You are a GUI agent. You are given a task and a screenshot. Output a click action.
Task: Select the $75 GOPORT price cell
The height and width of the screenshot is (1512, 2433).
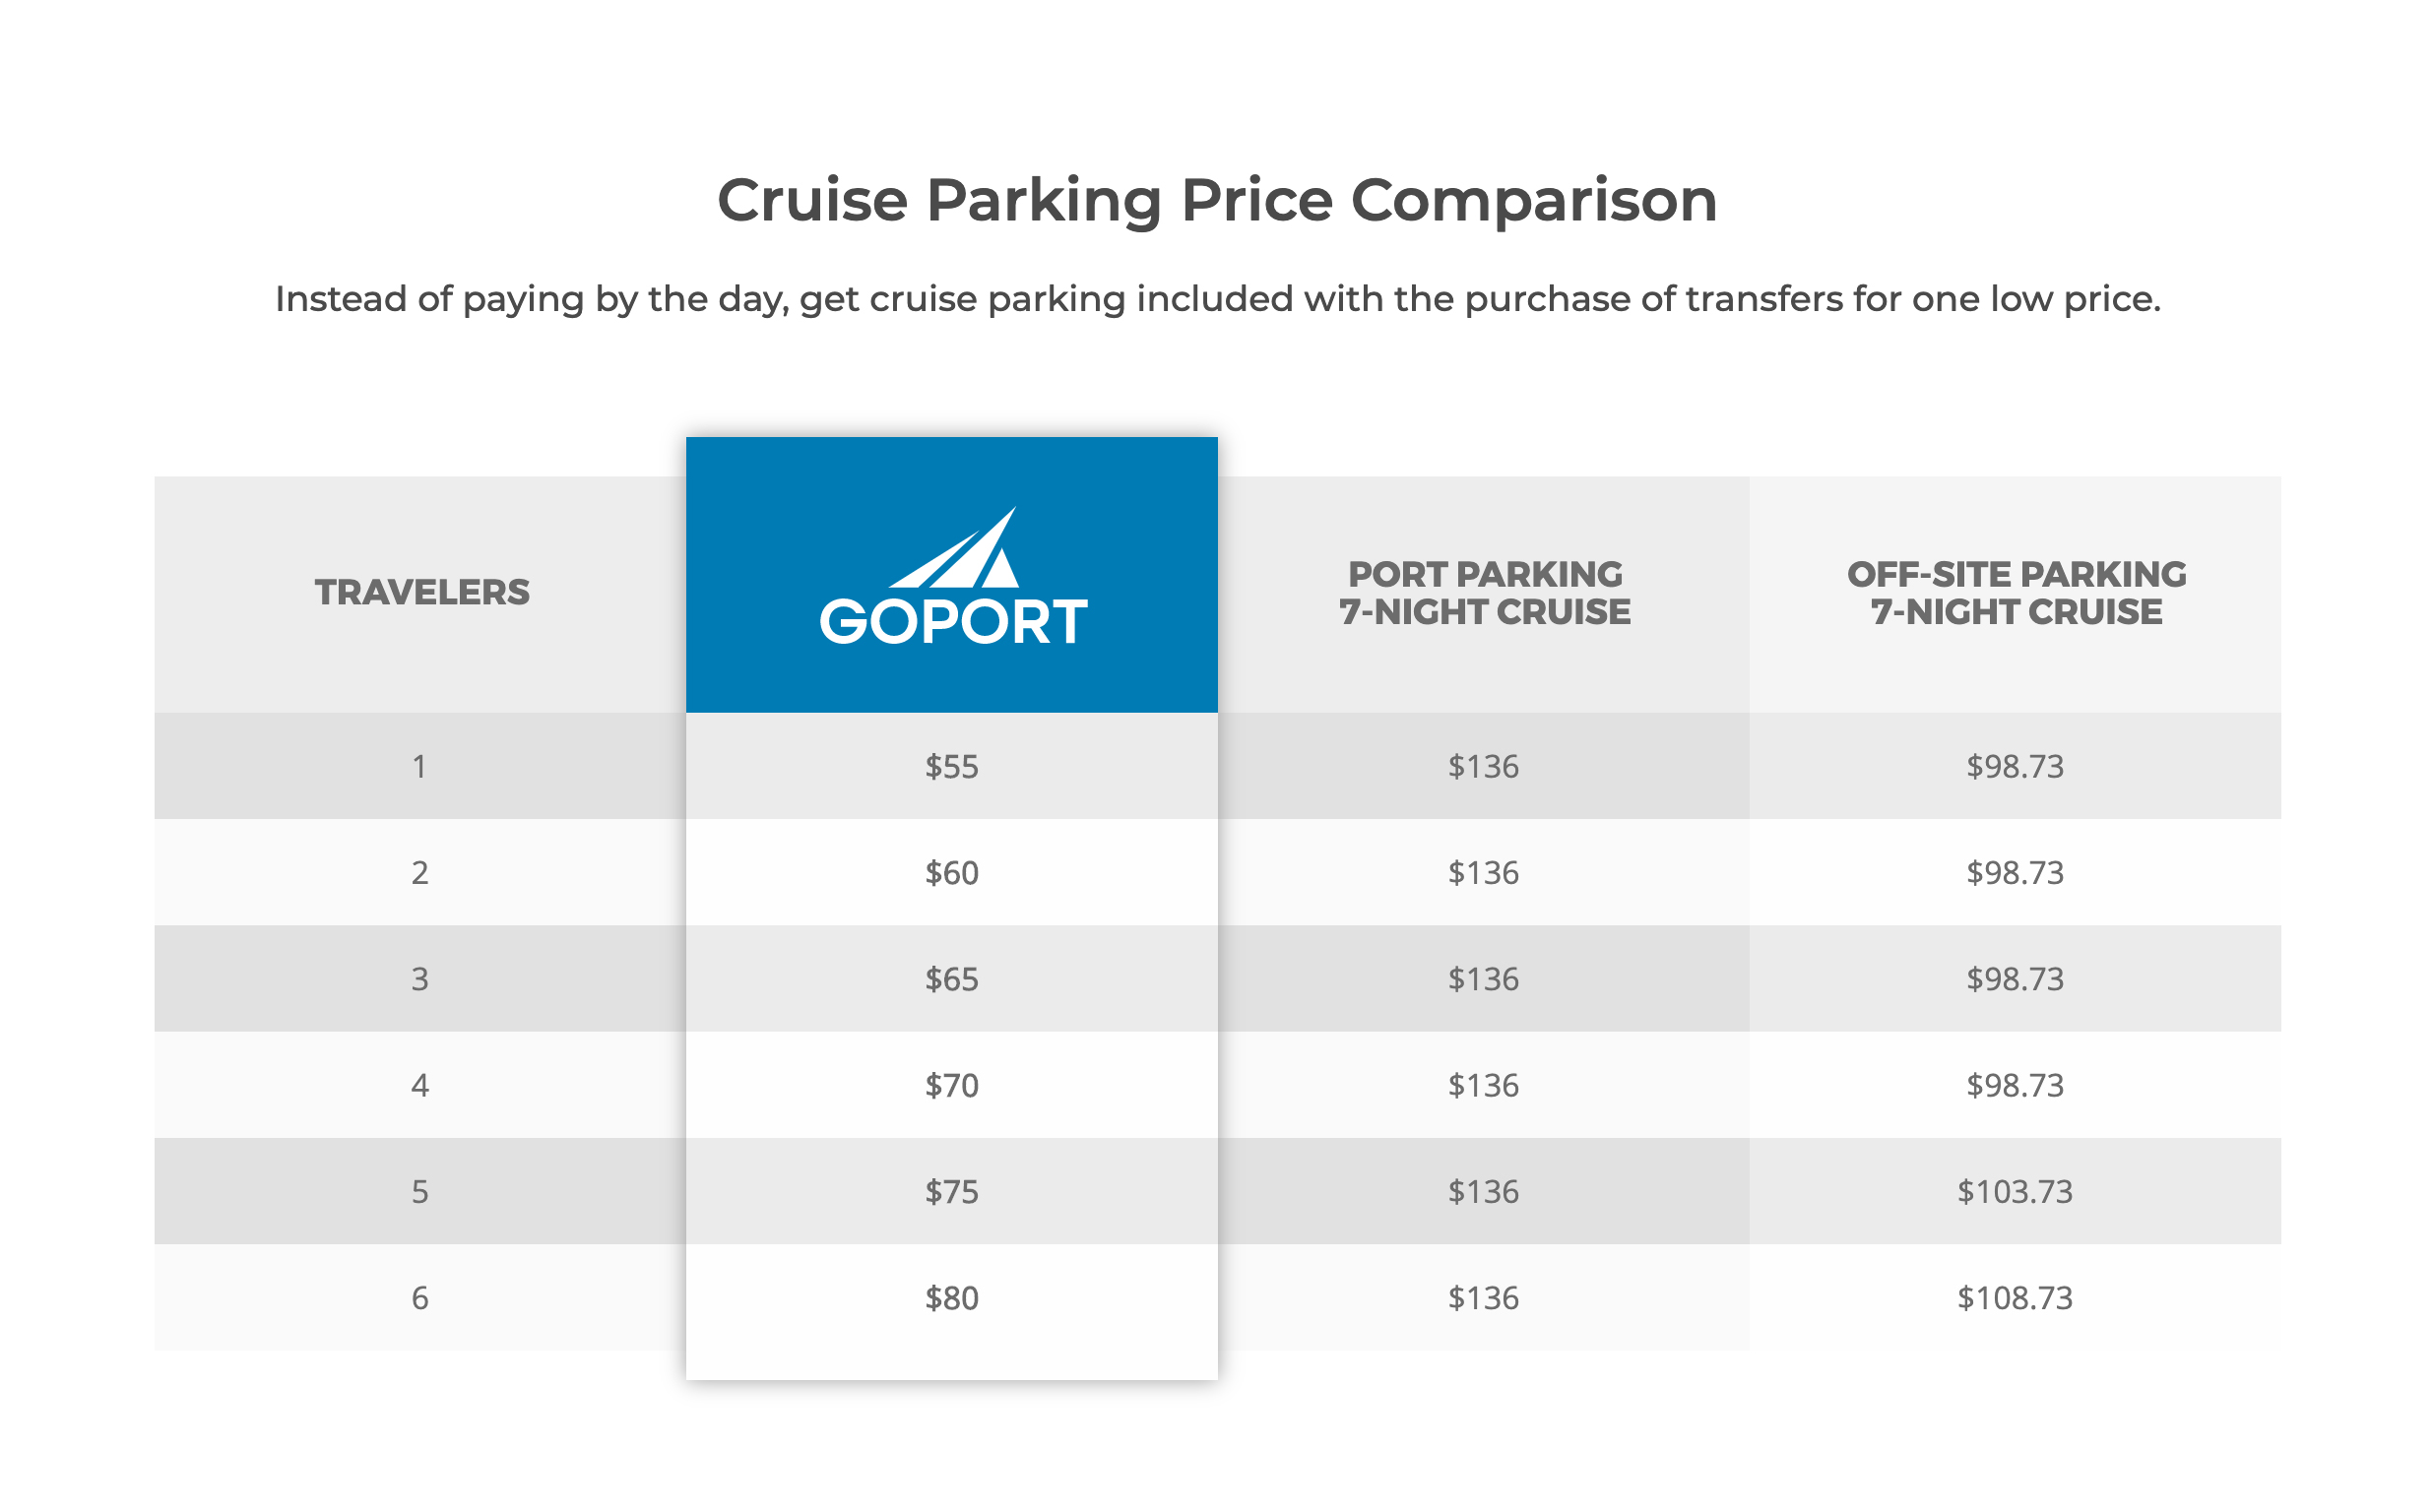pyautogui.click(x=951, y=1191)
